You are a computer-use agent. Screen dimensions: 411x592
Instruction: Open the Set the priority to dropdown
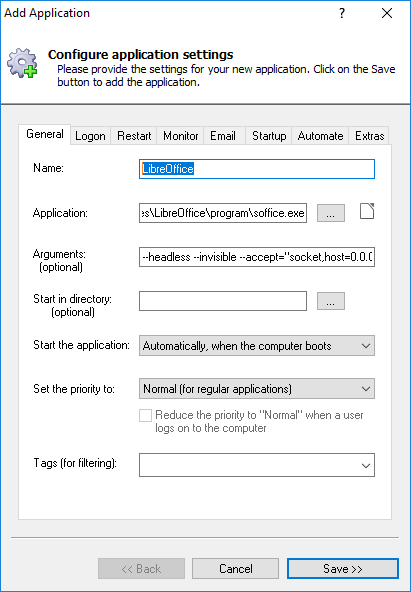click(x=257, y=388)
